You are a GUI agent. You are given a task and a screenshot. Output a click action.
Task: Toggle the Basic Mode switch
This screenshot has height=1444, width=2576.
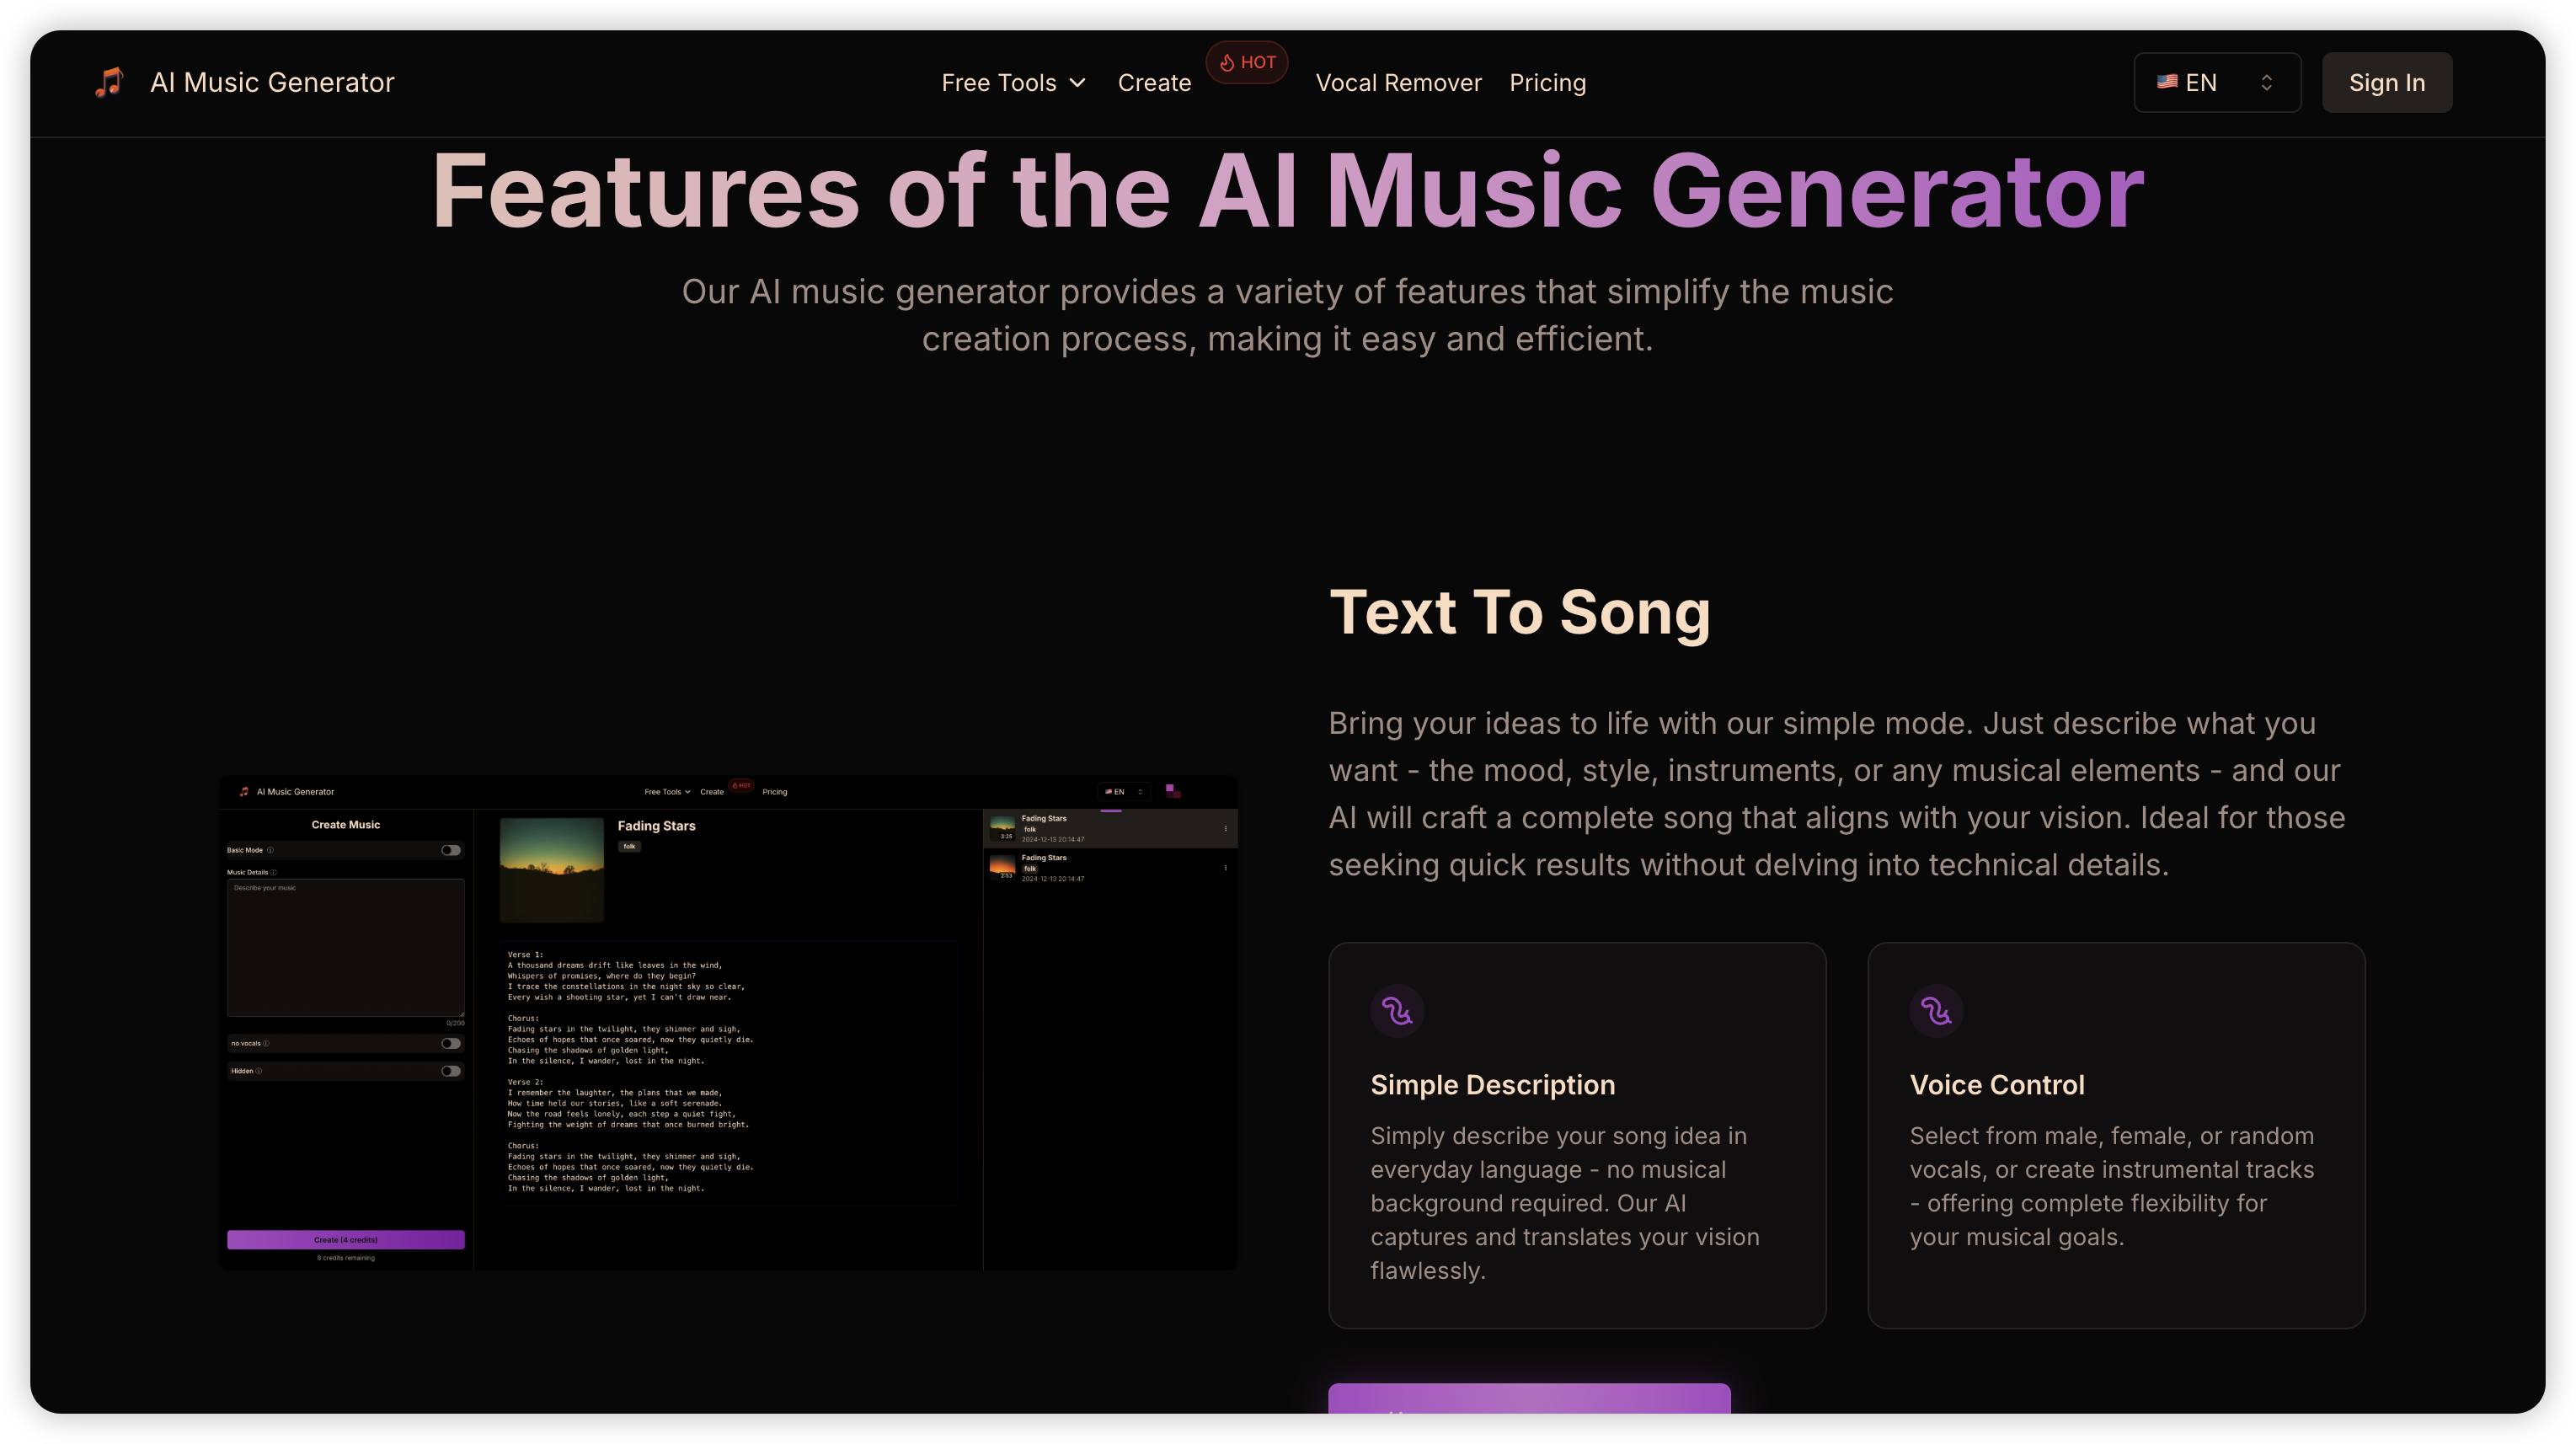tap(451, 850)
